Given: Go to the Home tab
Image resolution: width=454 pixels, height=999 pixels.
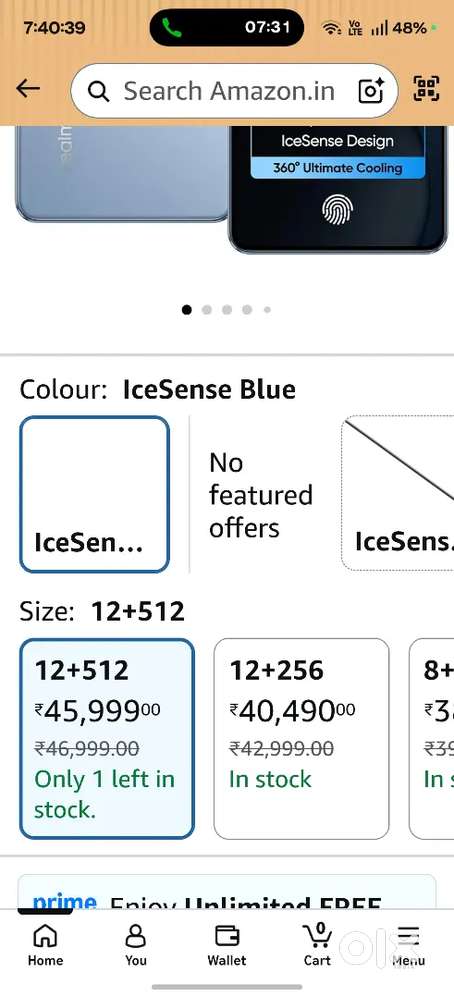Looking at the screenshot, I should pyautogui.click(x=45, y=945).
